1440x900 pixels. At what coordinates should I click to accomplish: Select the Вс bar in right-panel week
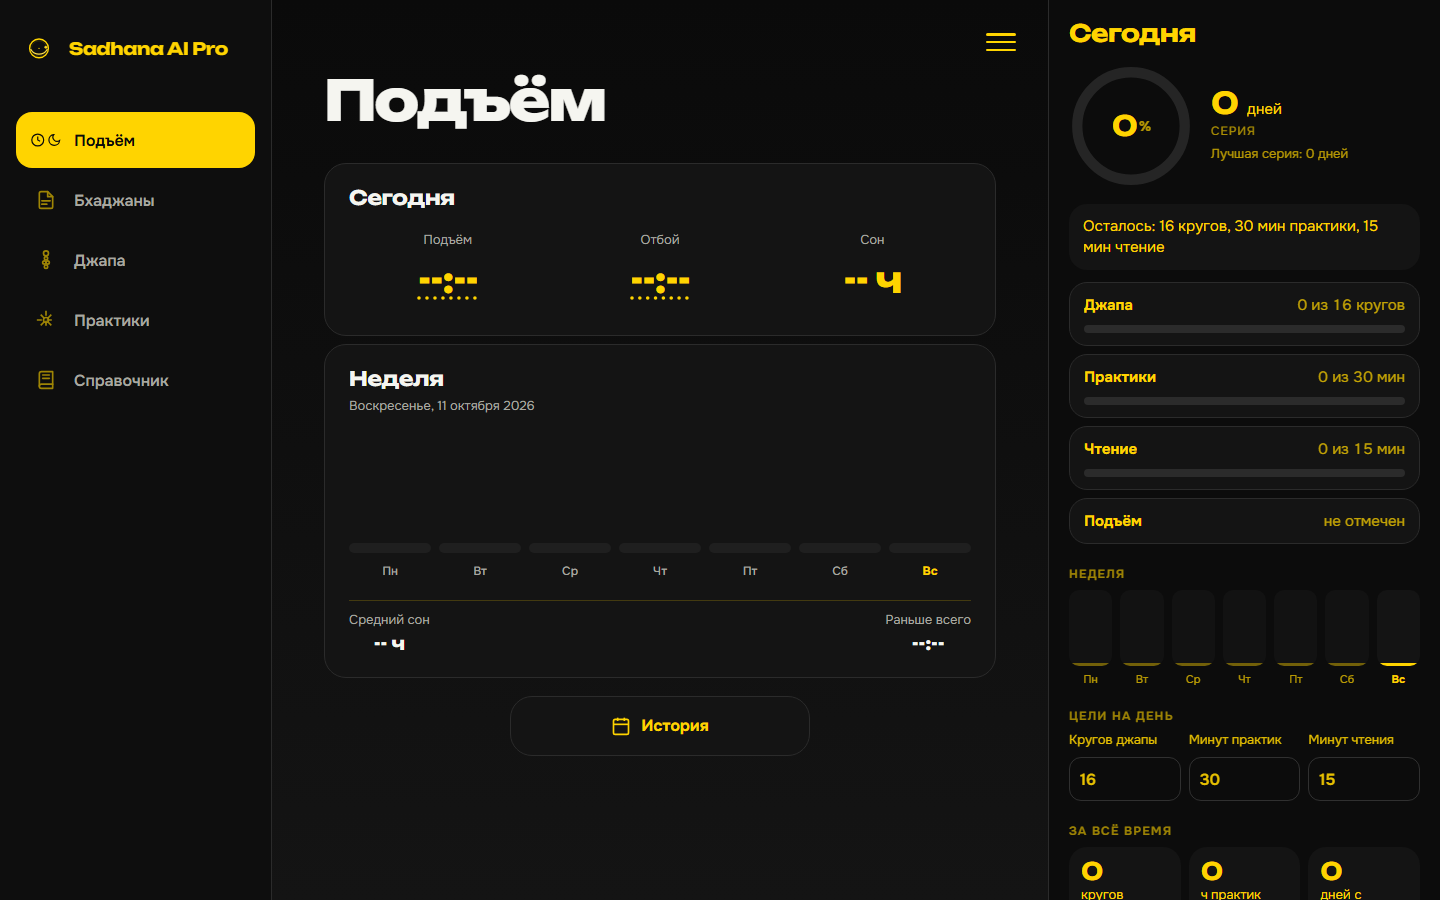click(x=1398, y=628)
